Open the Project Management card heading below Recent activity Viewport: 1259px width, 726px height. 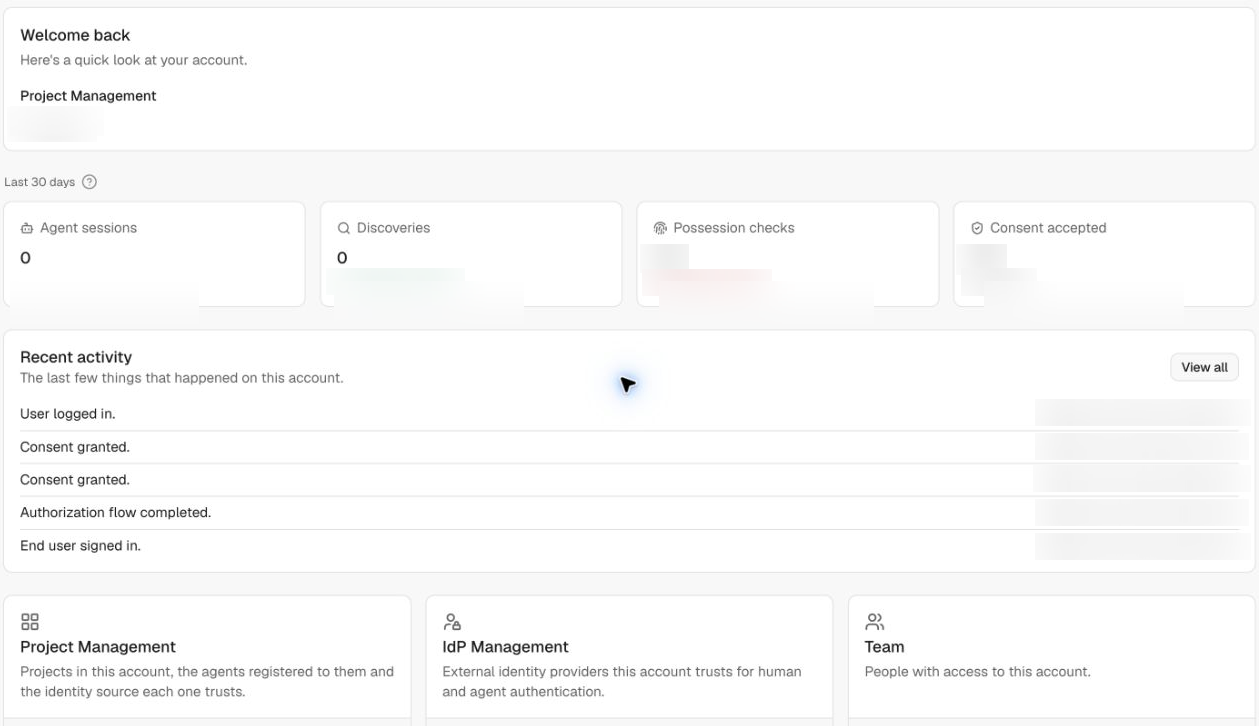coord(98,647)
